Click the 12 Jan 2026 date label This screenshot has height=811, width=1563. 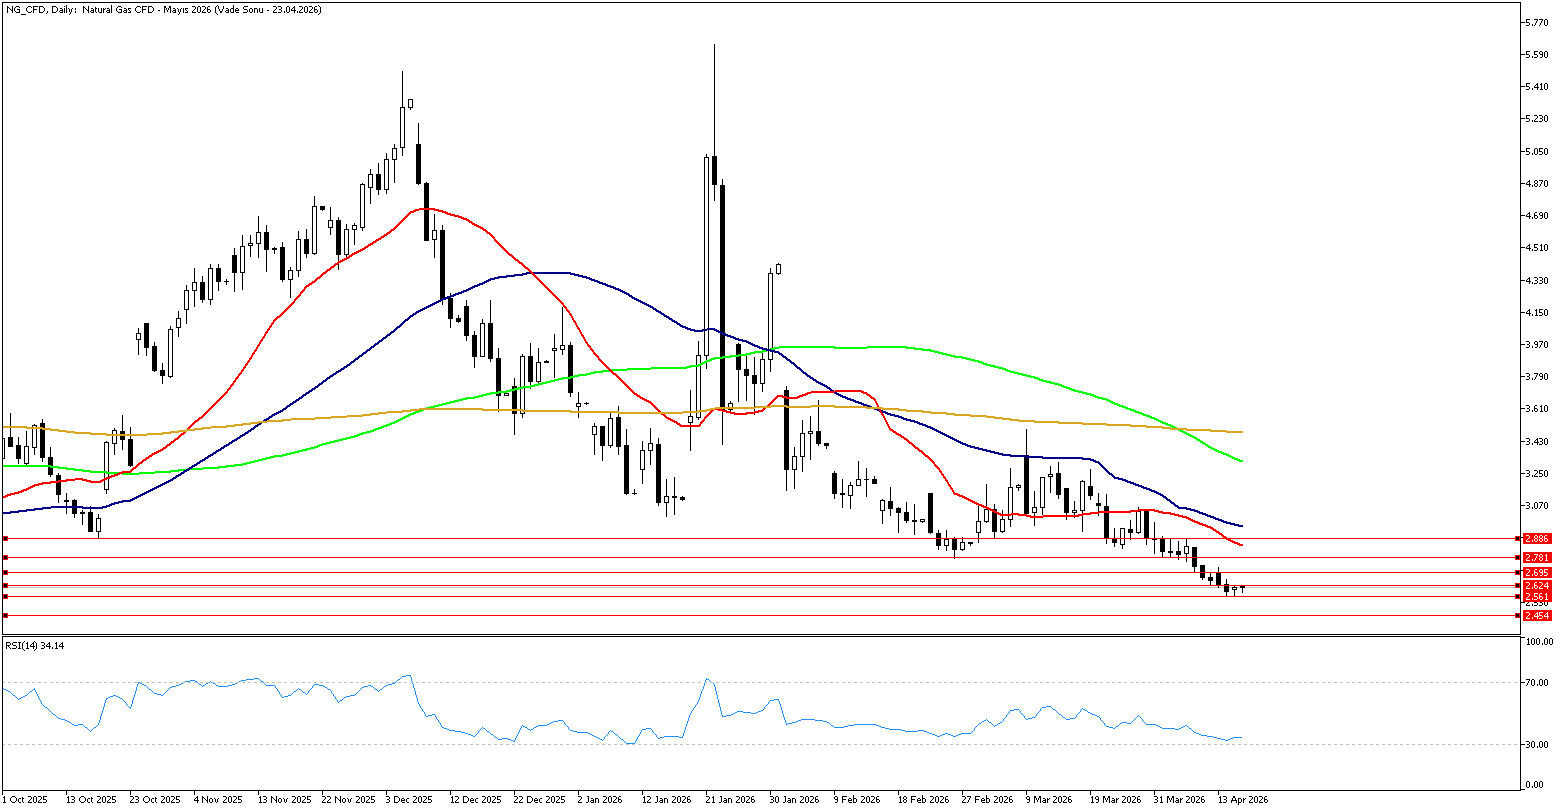pyautogui.click(x=668, y=800)
